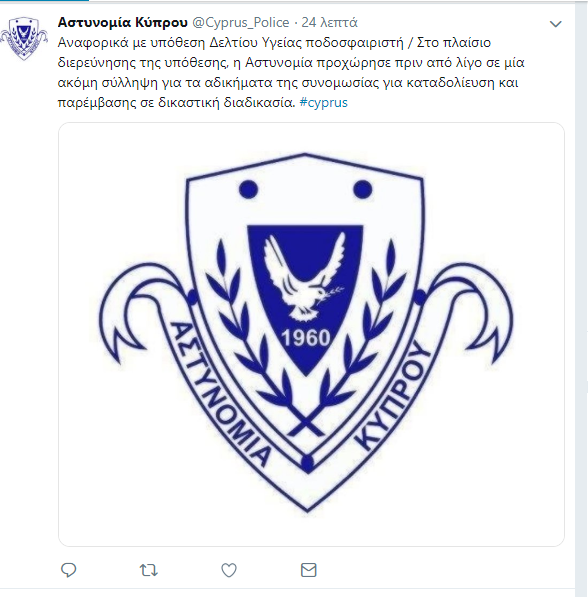This screenshot has width=588, height=597.
Task: Open the tweet's 24 λεπτά timestamp
Action: [x=329, y=23]
